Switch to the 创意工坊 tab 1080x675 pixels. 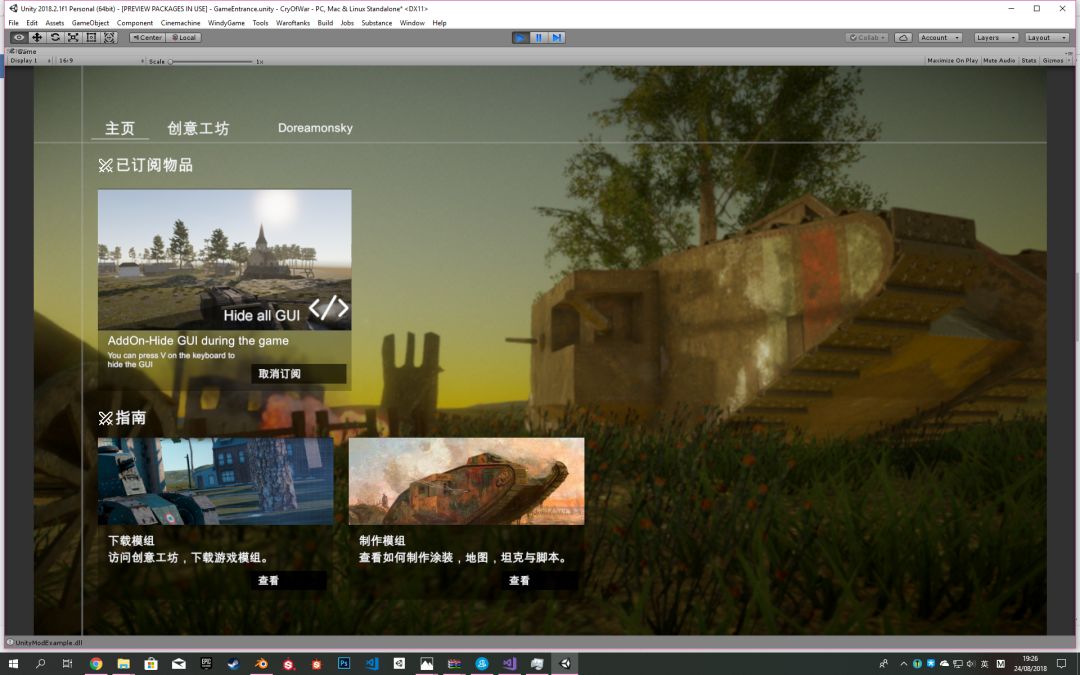[198, 128]
